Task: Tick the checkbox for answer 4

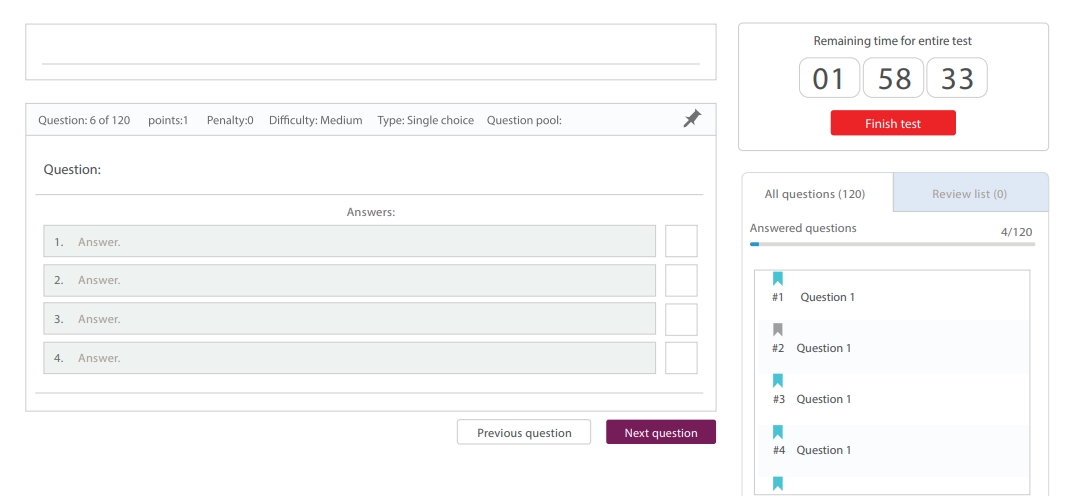Action: click(x=681, y=358)
